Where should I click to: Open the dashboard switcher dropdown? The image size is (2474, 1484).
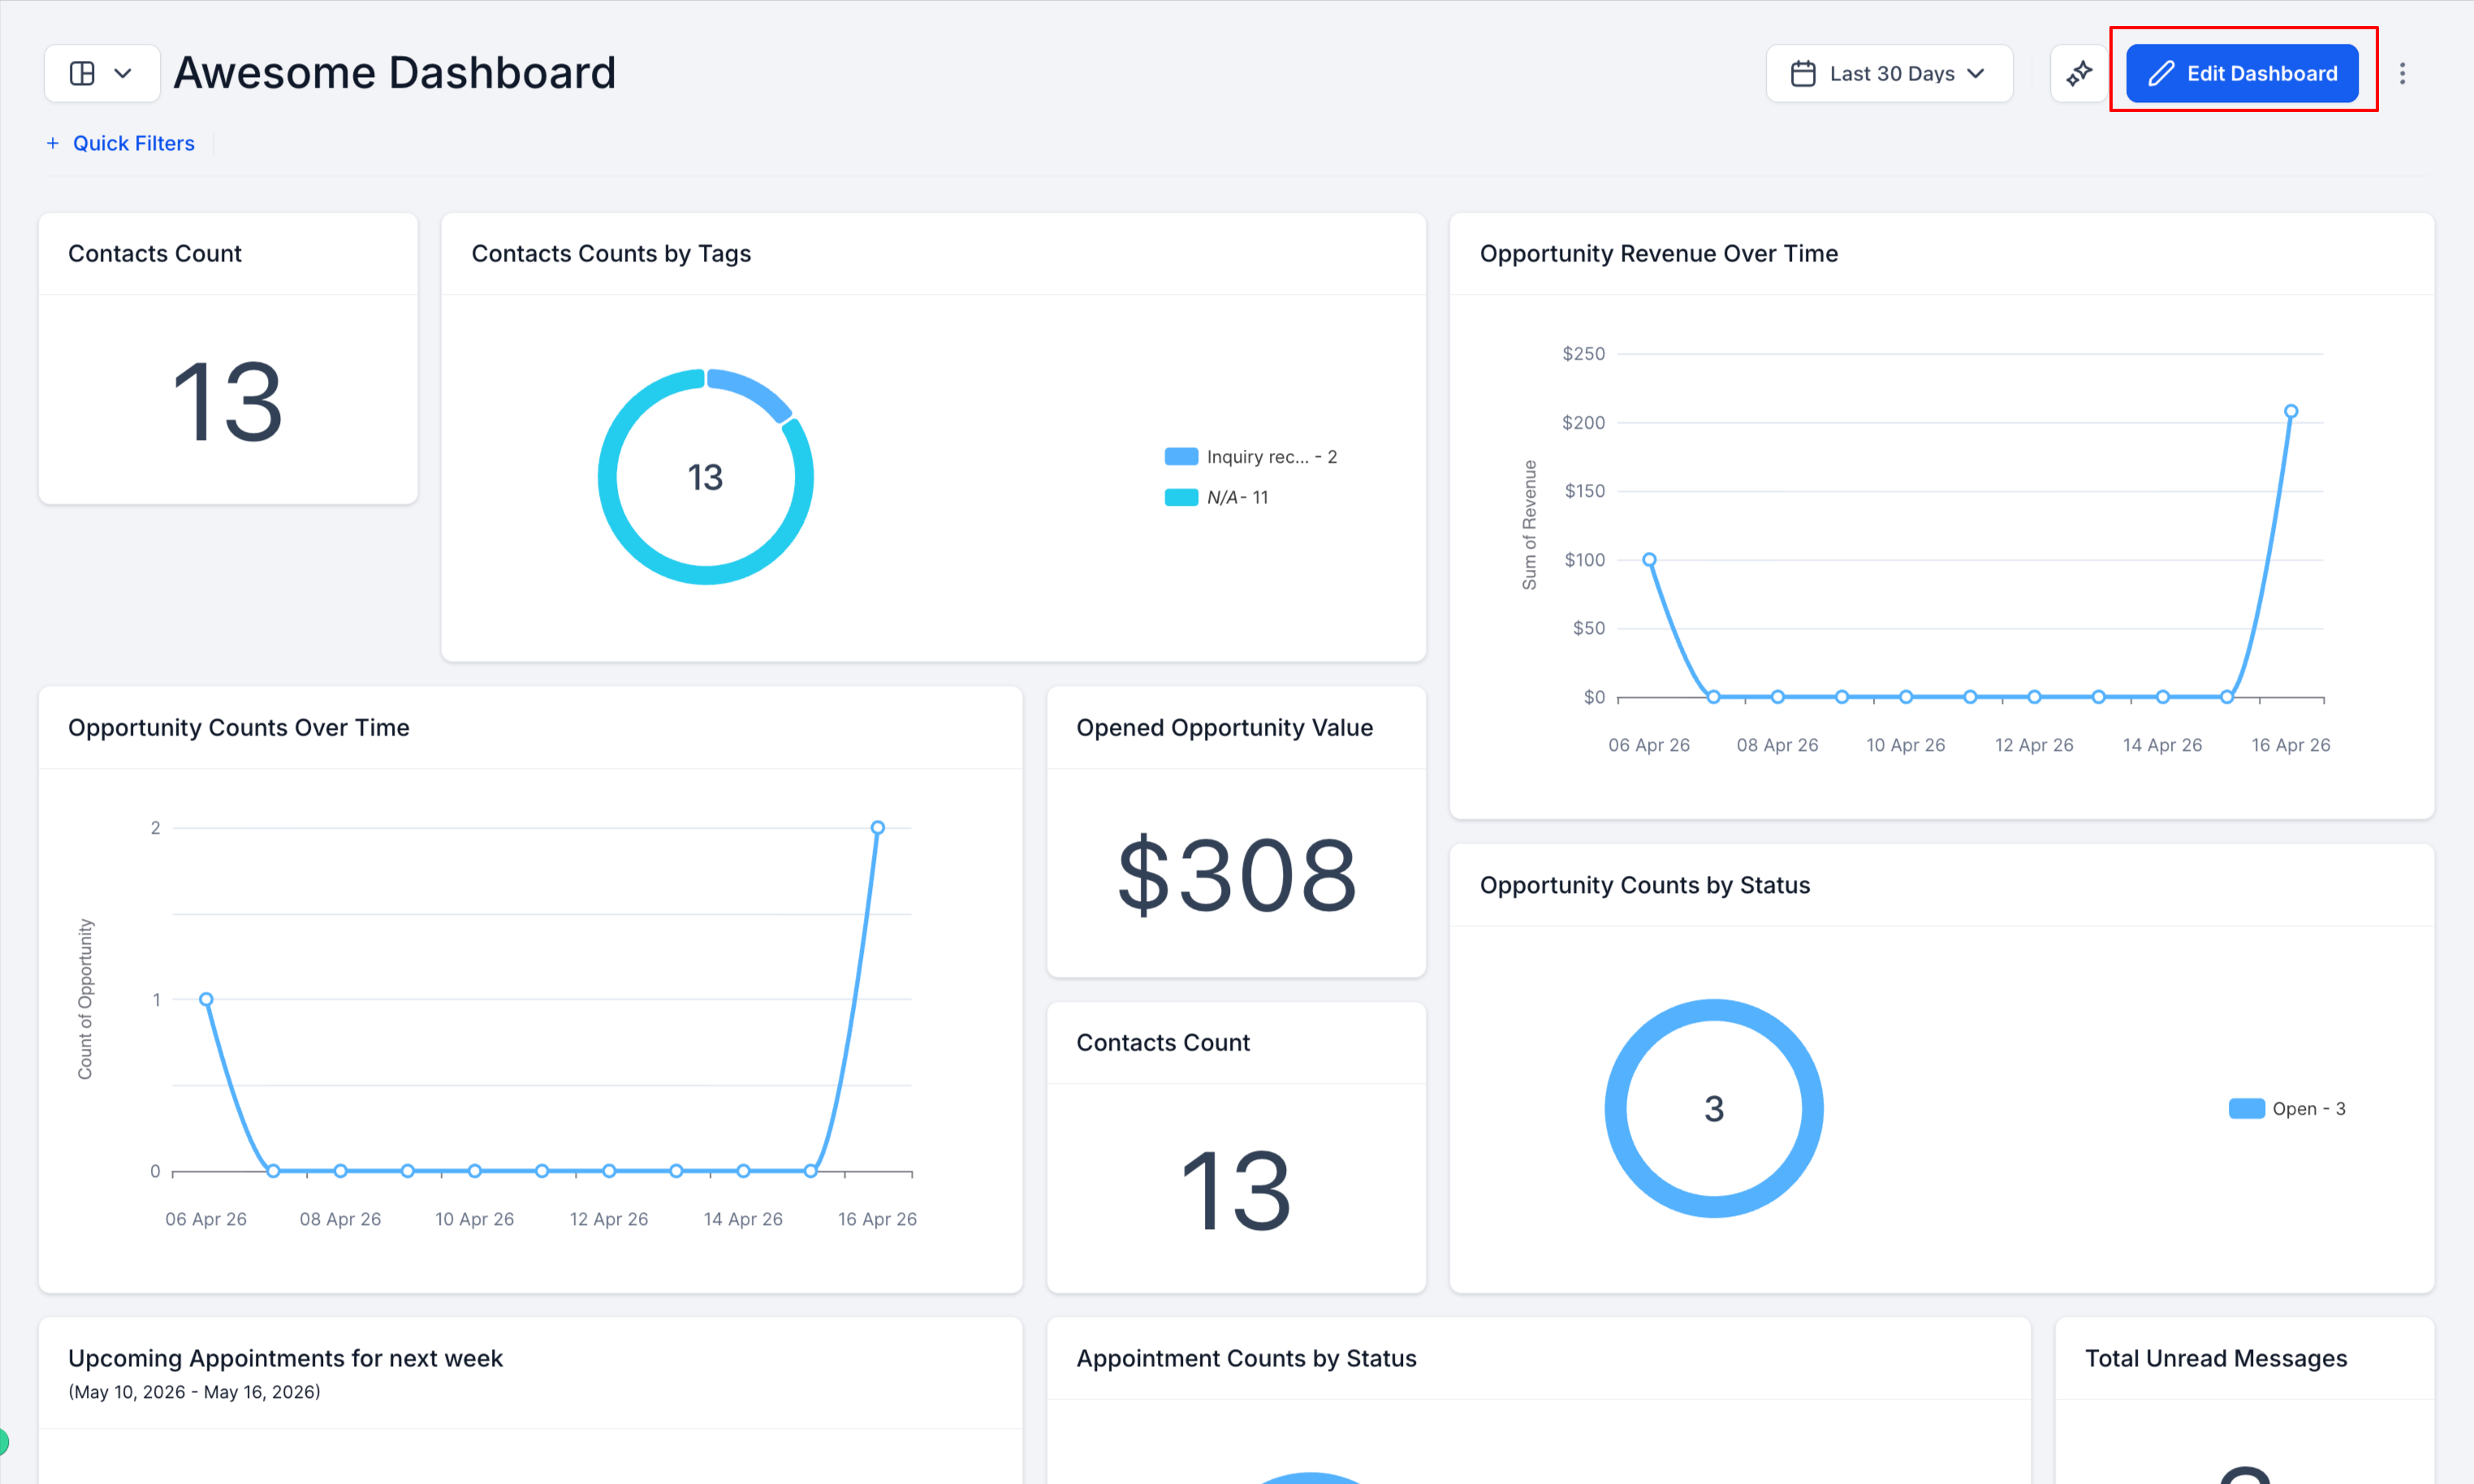coord(102,73)
